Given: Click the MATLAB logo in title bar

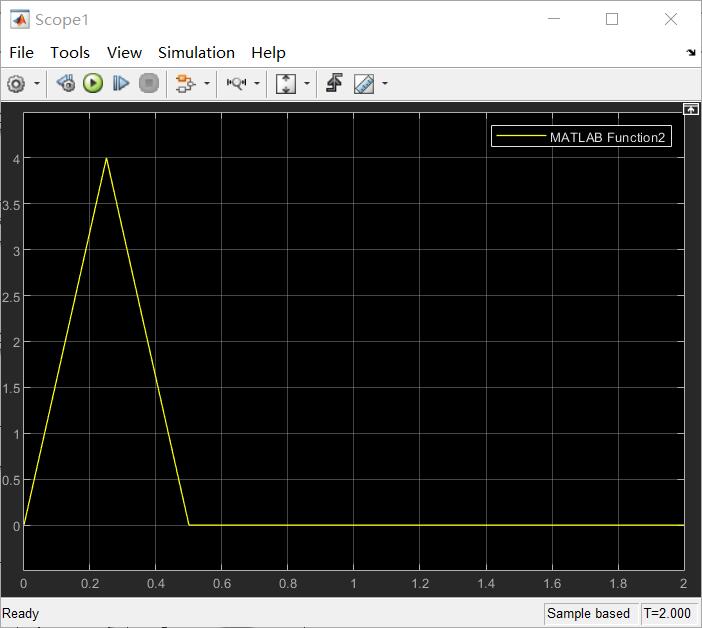Looking at the screenshot, I should click(x=20, y=20).
